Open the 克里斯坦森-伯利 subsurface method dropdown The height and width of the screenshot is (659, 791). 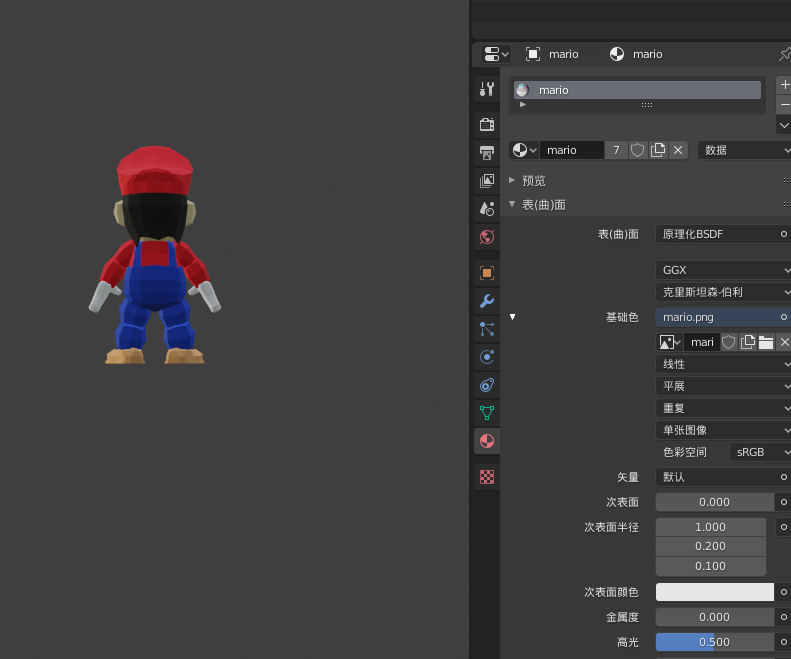pos(723,292)
